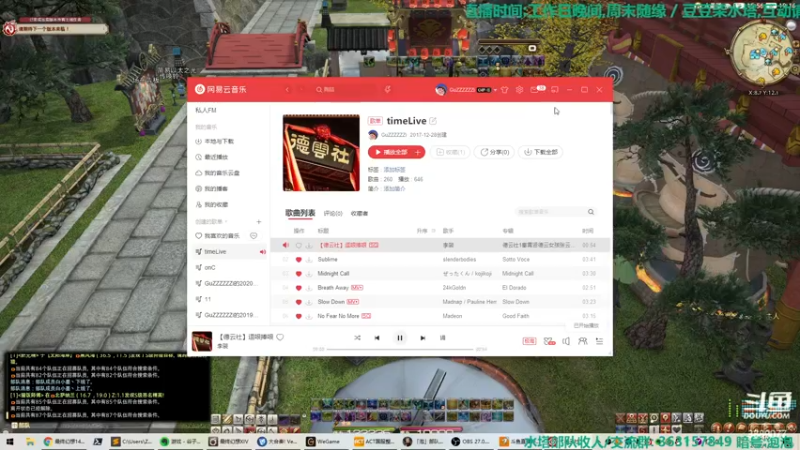Show lyrics with the 词 icon
The image size is (800, 450).
point(442,338)
